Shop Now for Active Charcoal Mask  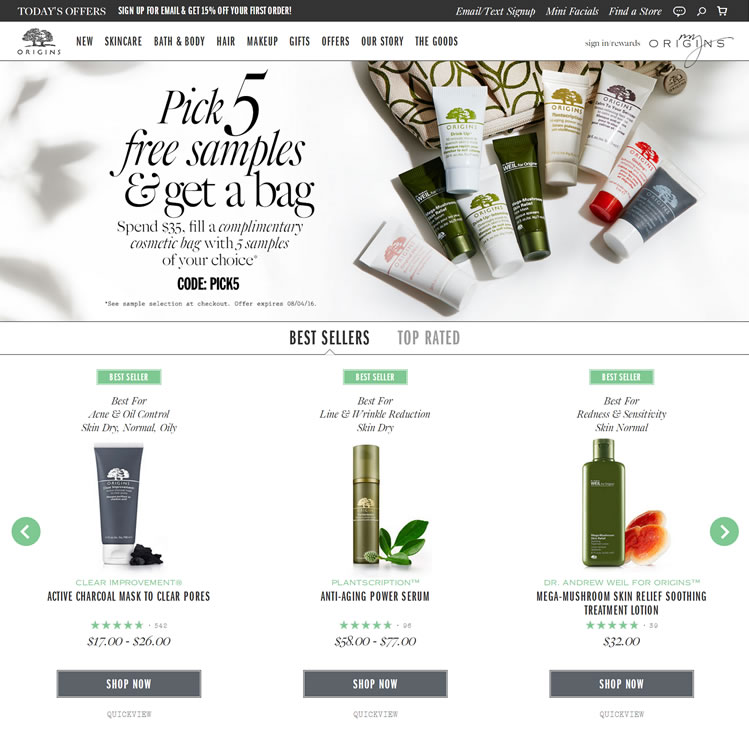coord(129,684)
